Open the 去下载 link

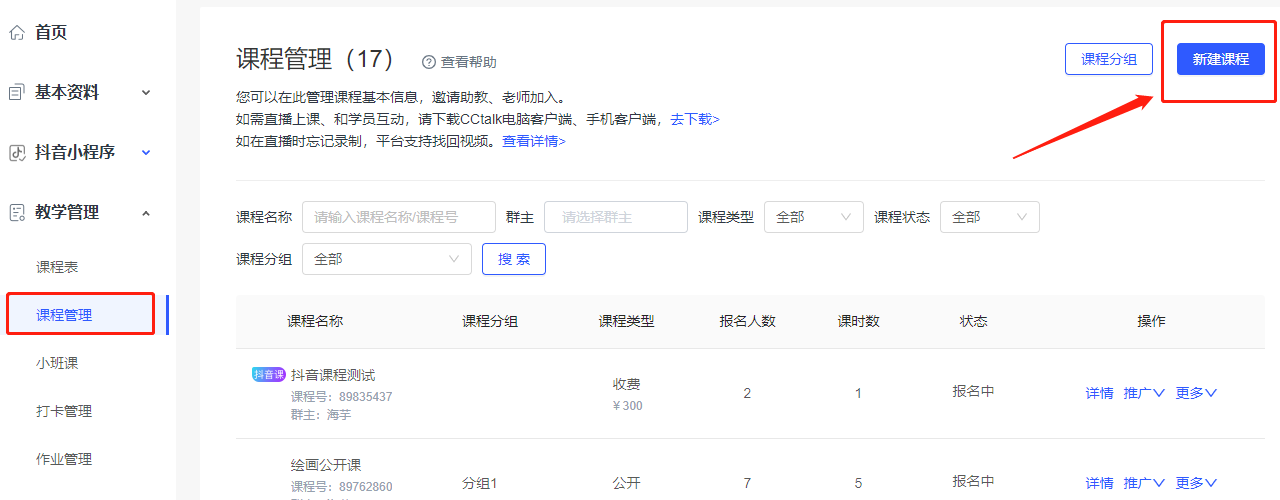(694, 119)
